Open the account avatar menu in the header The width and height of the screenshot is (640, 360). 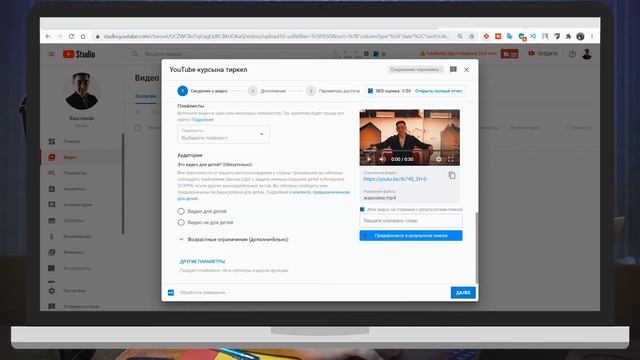[x=587, y=54]
